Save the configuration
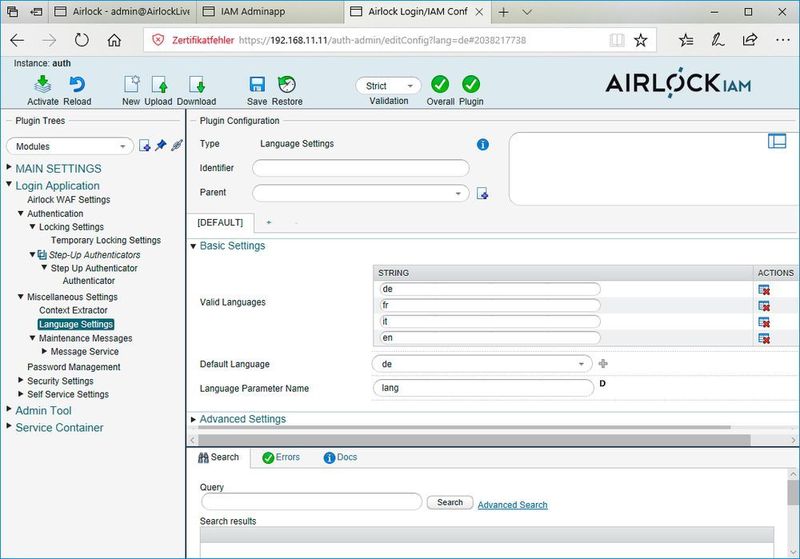The width and height of the screenshot is (800, 559). [257, 84]
